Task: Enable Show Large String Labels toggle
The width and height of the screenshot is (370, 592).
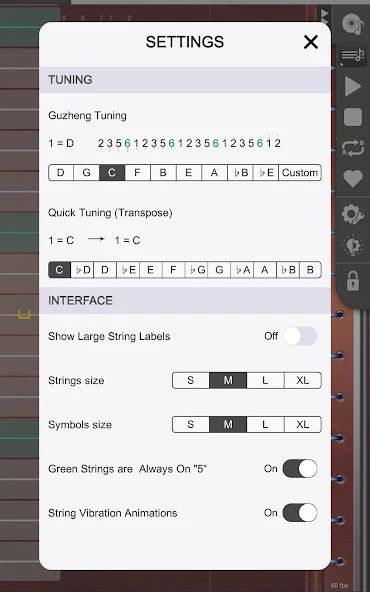Action: [x=300, y=336]
